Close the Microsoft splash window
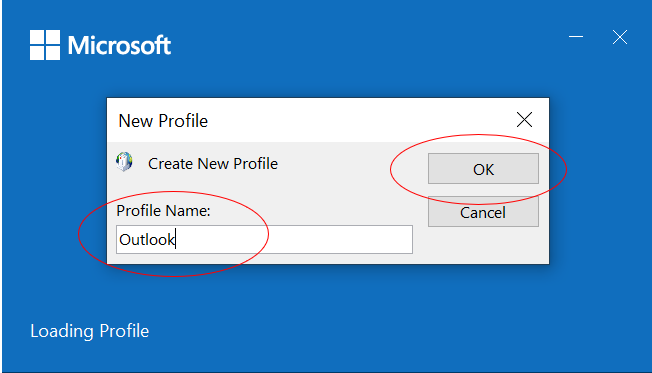Image resolution: width=652 pixels, height=373 pixels. pyautogui.click(x=620, y=37)
